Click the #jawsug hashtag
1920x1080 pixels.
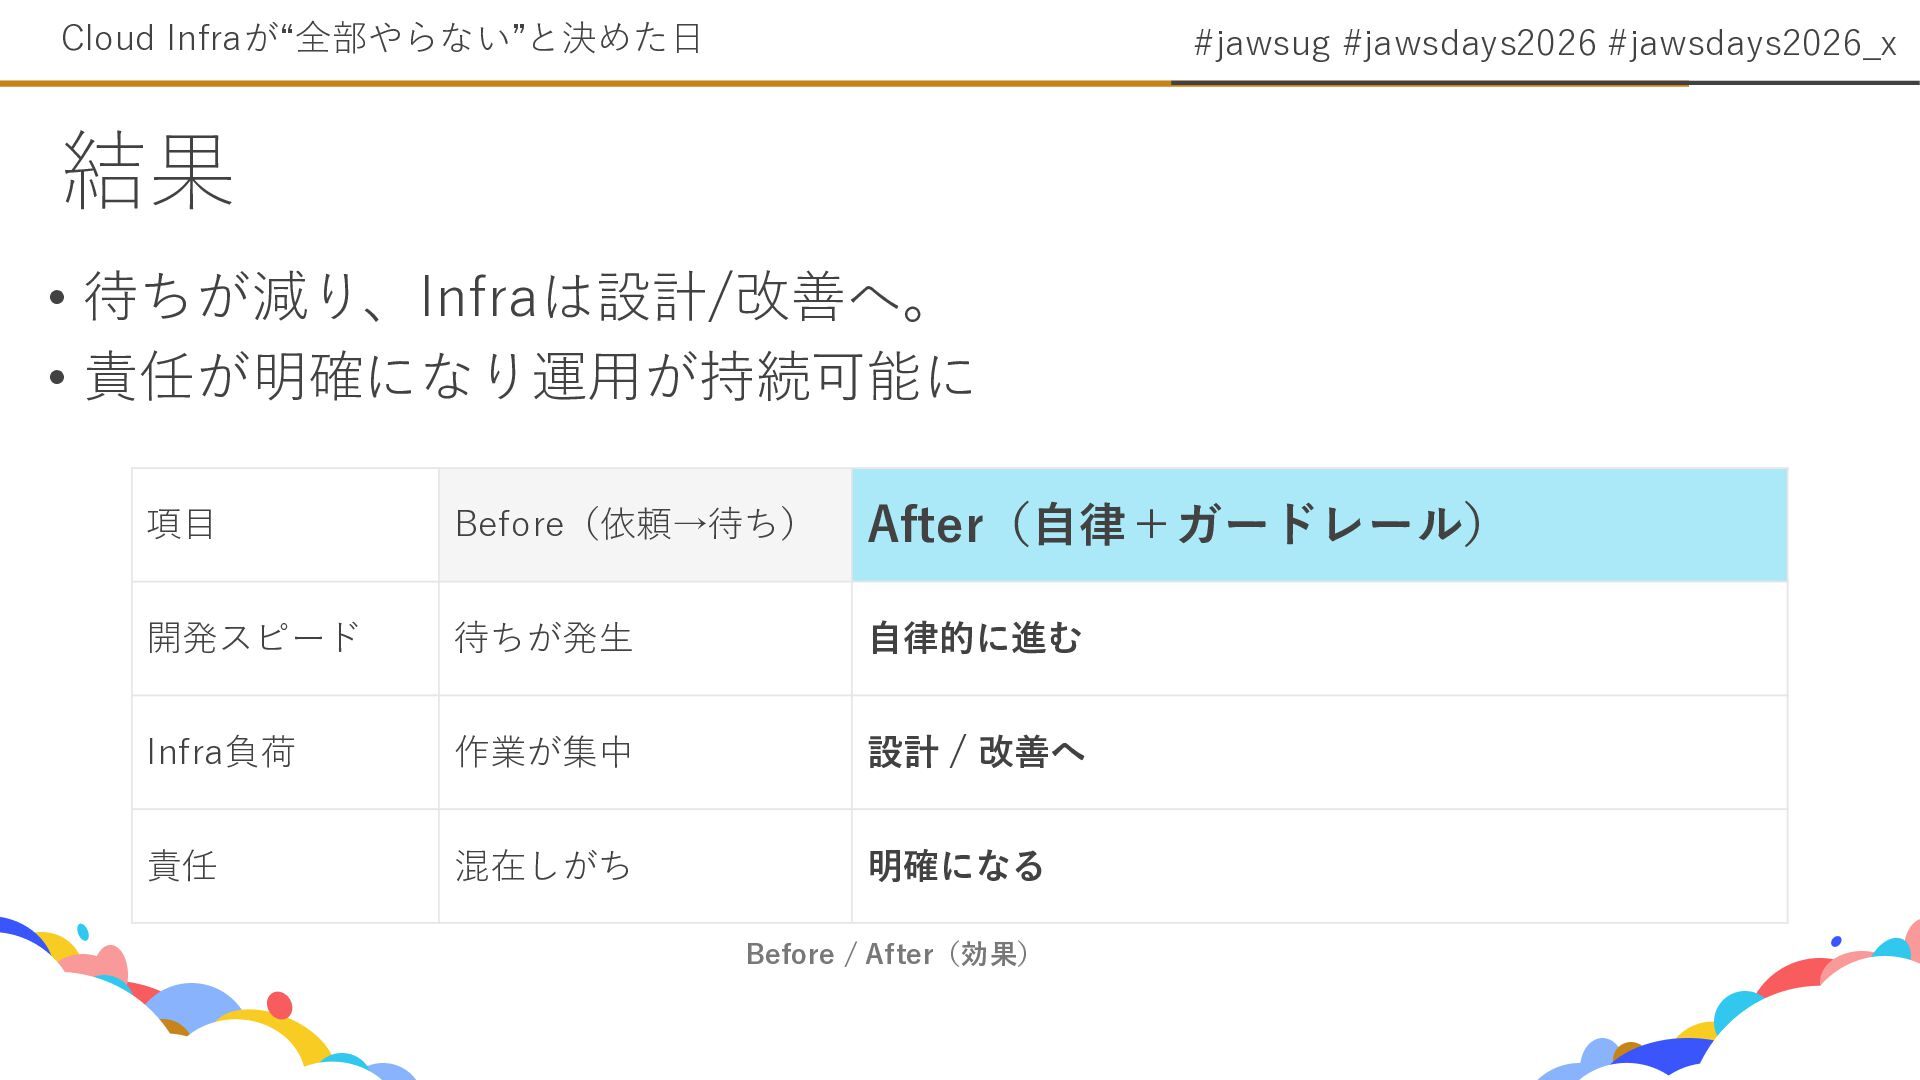pos(1261,43)
